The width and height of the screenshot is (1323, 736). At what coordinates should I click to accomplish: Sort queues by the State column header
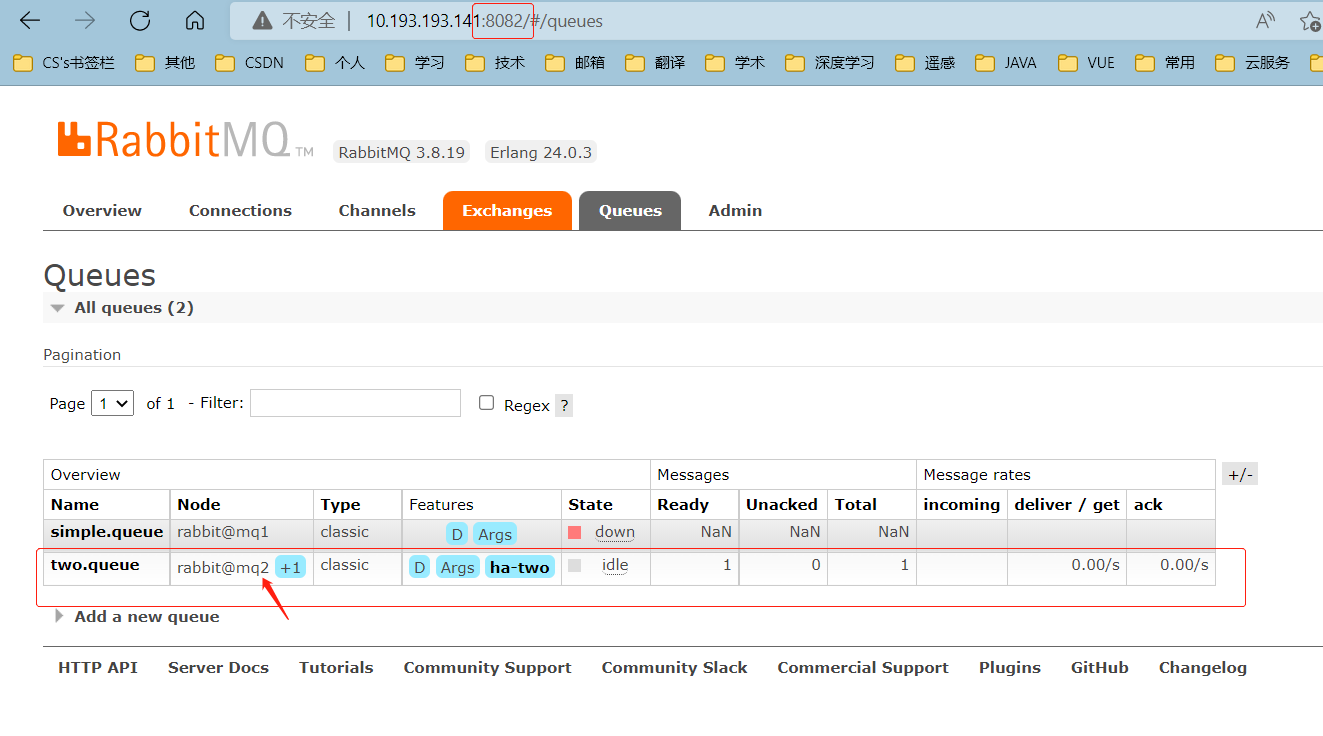[x=590, y=505]
